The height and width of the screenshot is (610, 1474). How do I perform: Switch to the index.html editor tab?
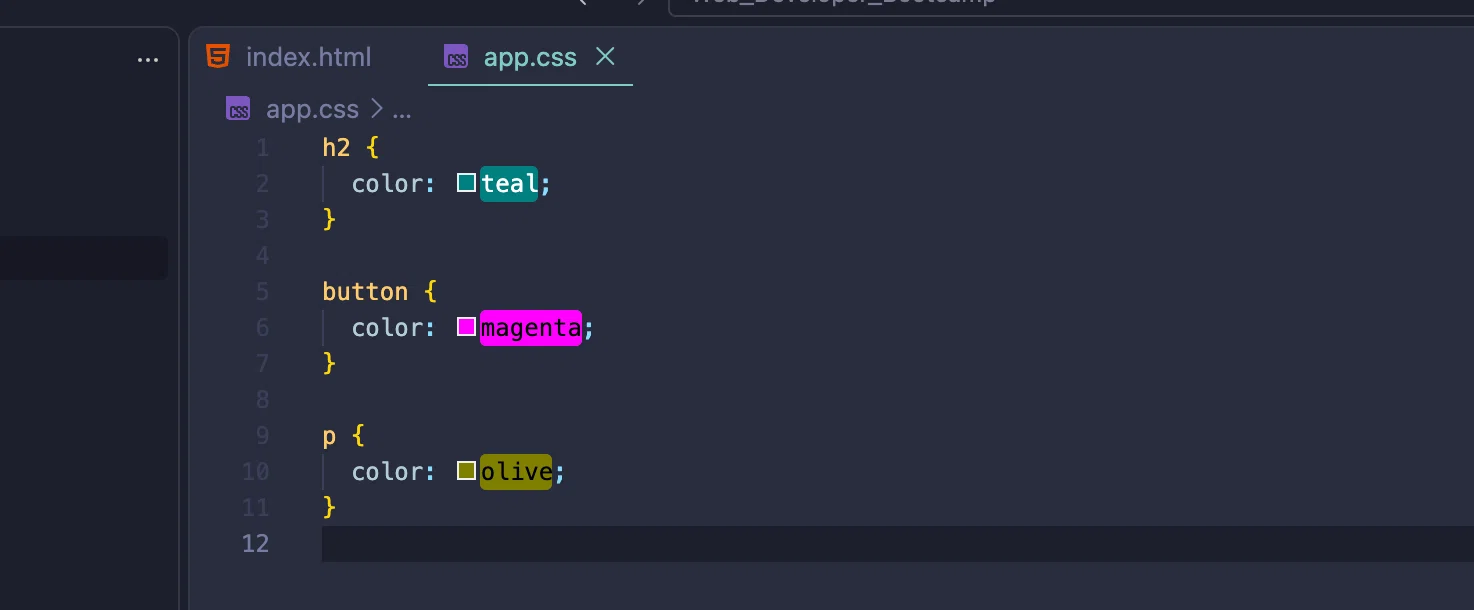(288, 57)
